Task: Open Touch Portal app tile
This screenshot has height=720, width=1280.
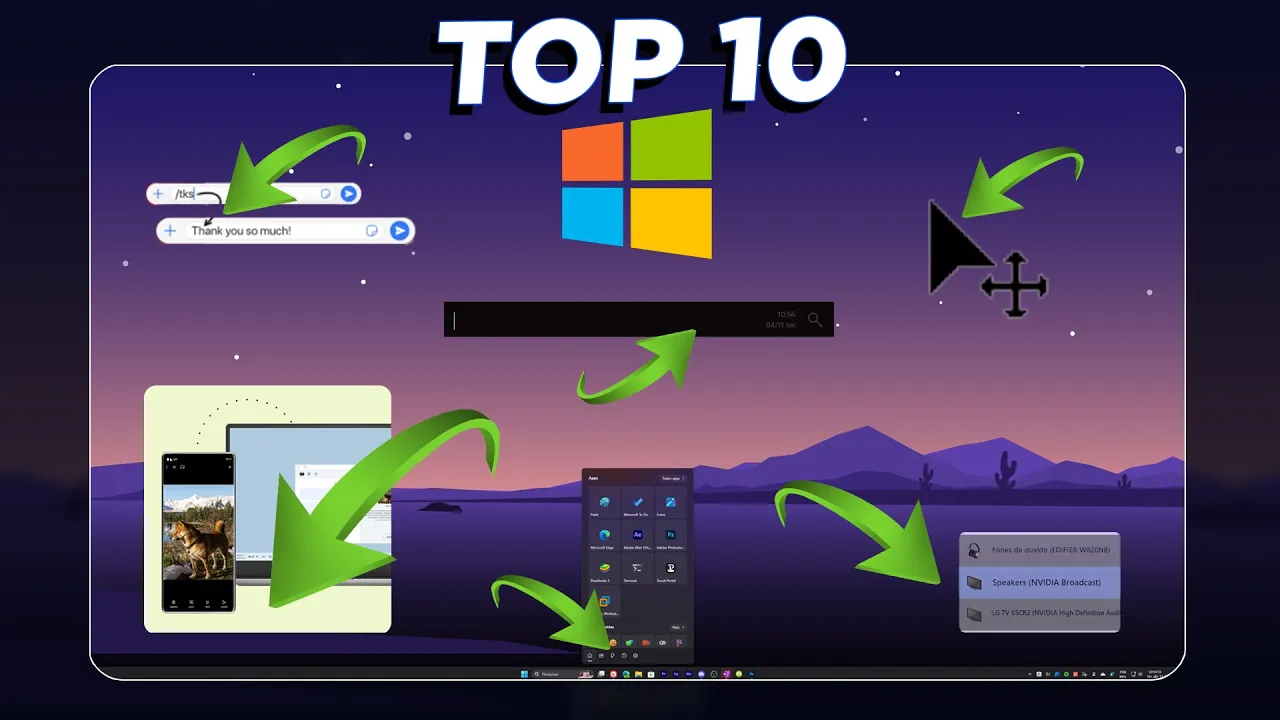Action: tap(670, 568)
